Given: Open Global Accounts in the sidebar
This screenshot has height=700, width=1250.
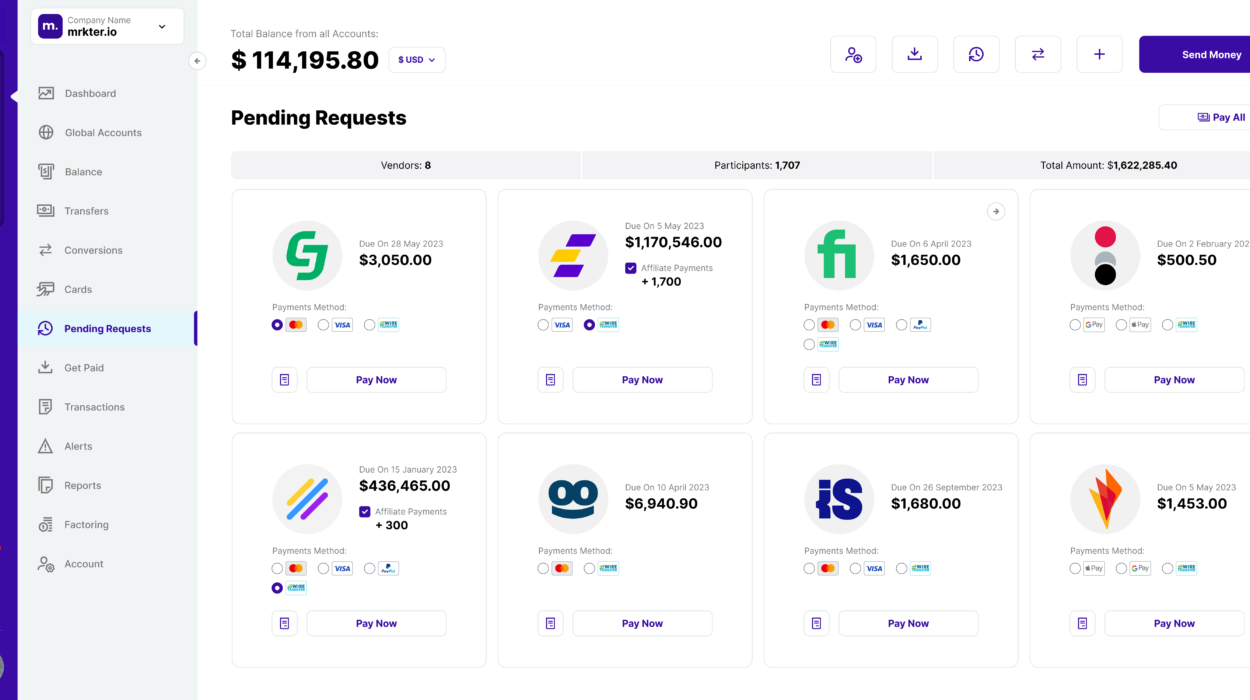Looking at the screenshot, I should tap(103, 133).
